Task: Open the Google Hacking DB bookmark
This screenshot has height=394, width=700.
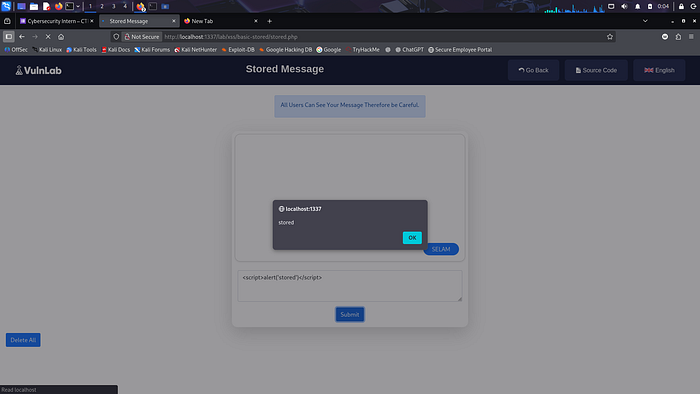Action: (285, 50)
